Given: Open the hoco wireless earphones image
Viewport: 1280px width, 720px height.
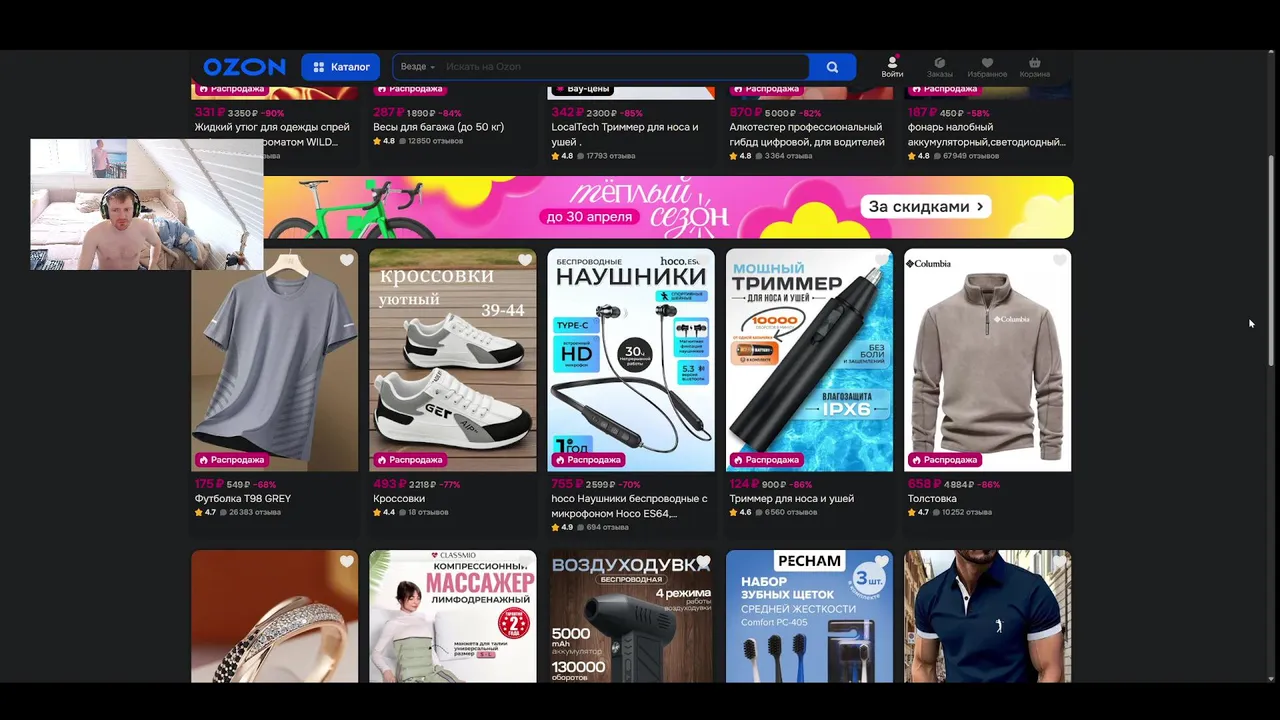Looking at the screenshot, I should pyautogui.click(x=631, y=360).
